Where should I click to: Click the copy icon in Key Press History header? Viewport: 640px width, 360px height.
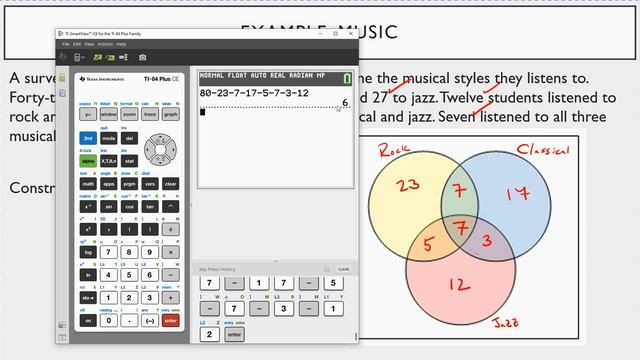point(327,269)
